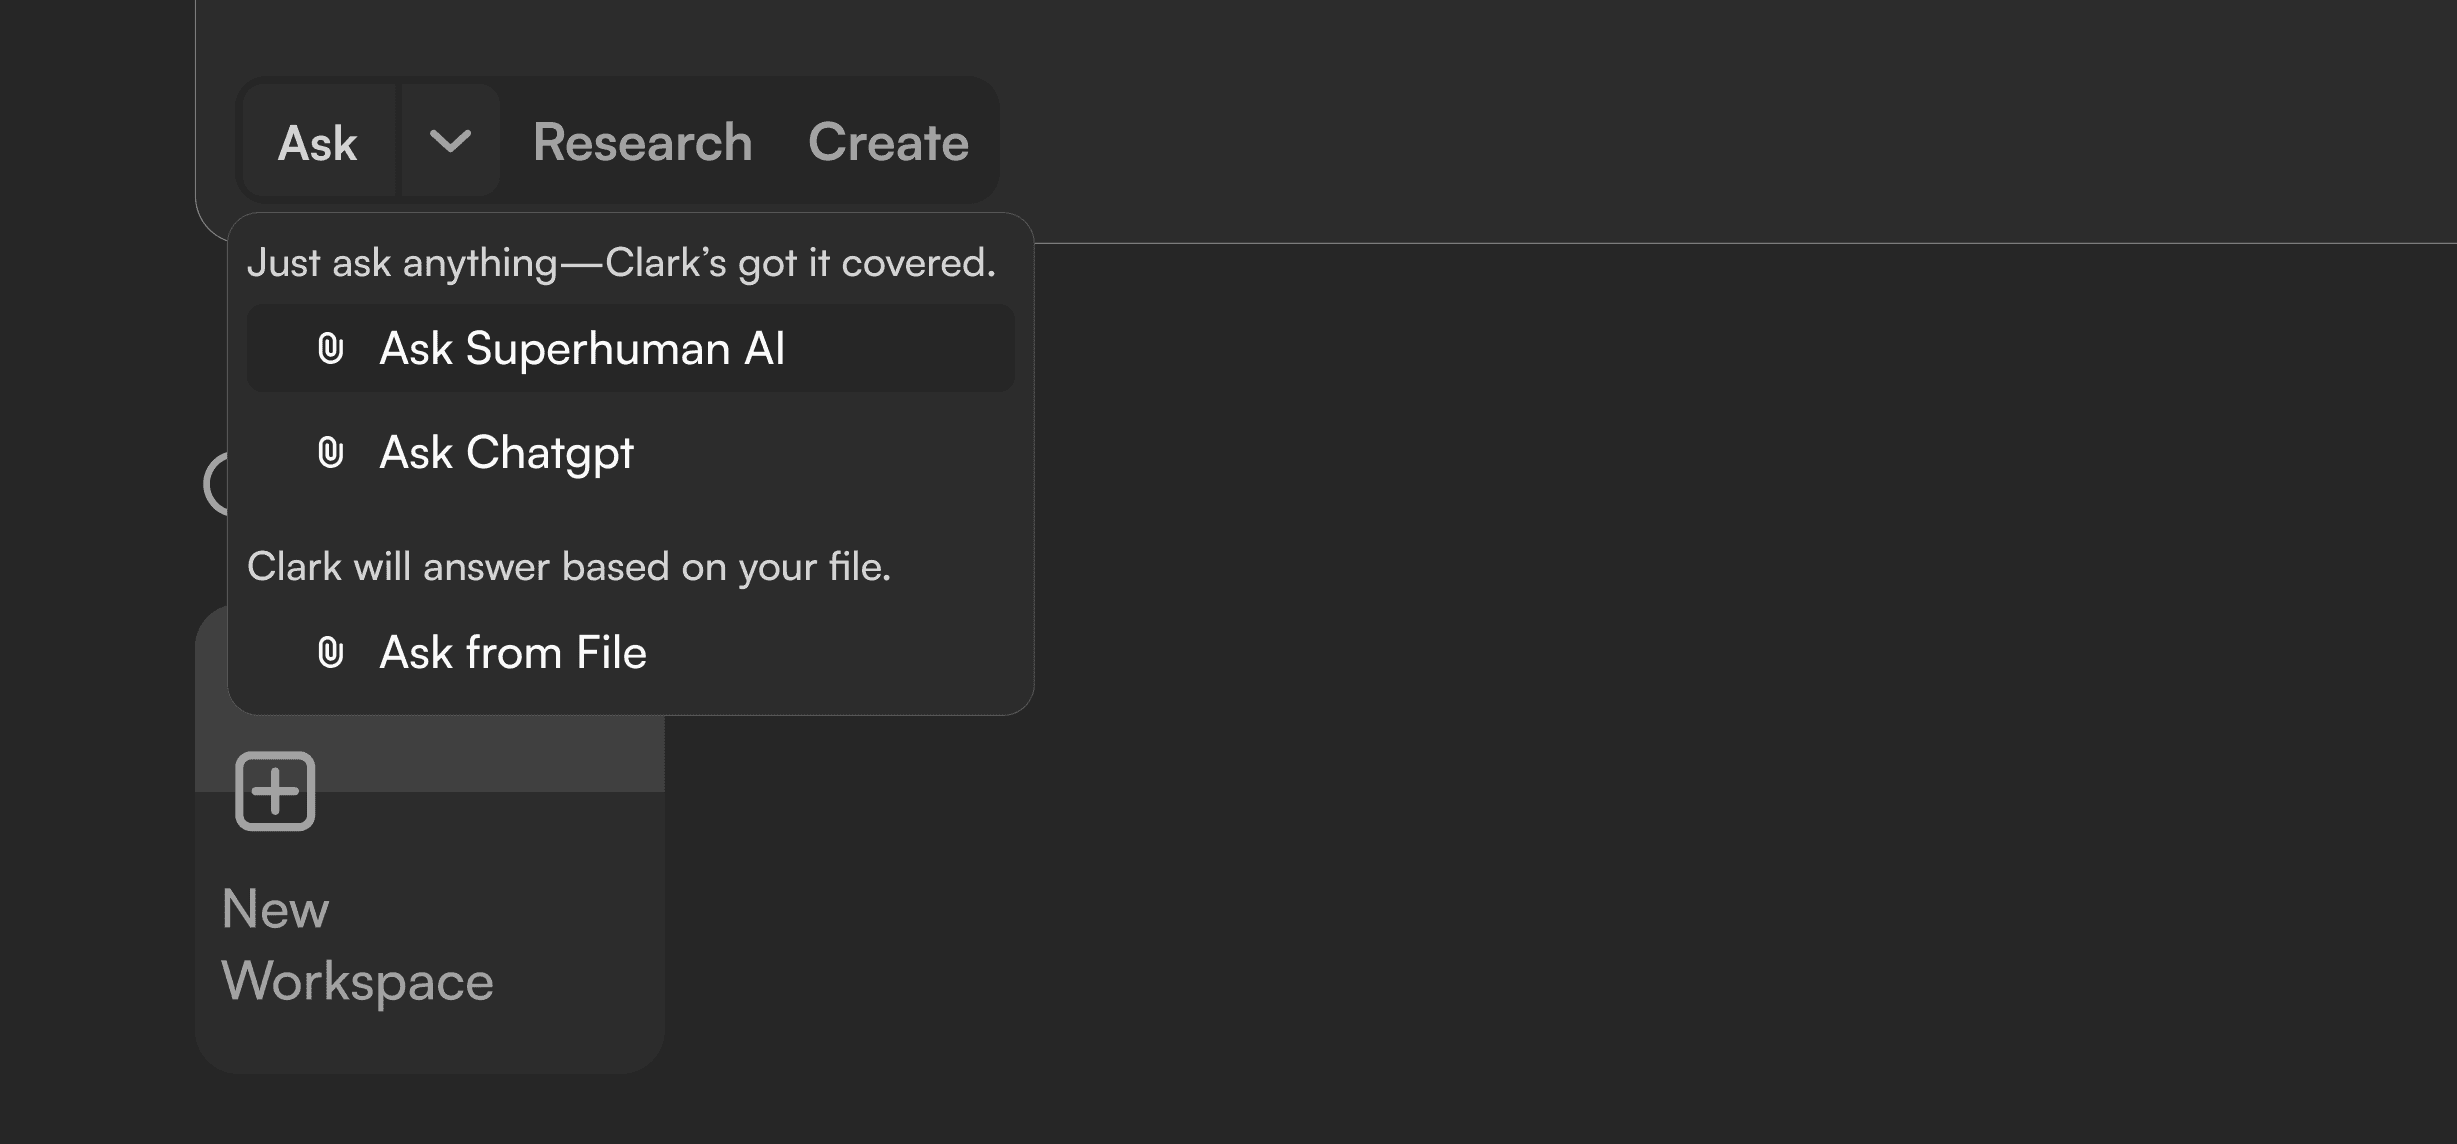Open the New Workspace label
The height and width of the screenshot is (1144, 2457).
coord(357,945)
